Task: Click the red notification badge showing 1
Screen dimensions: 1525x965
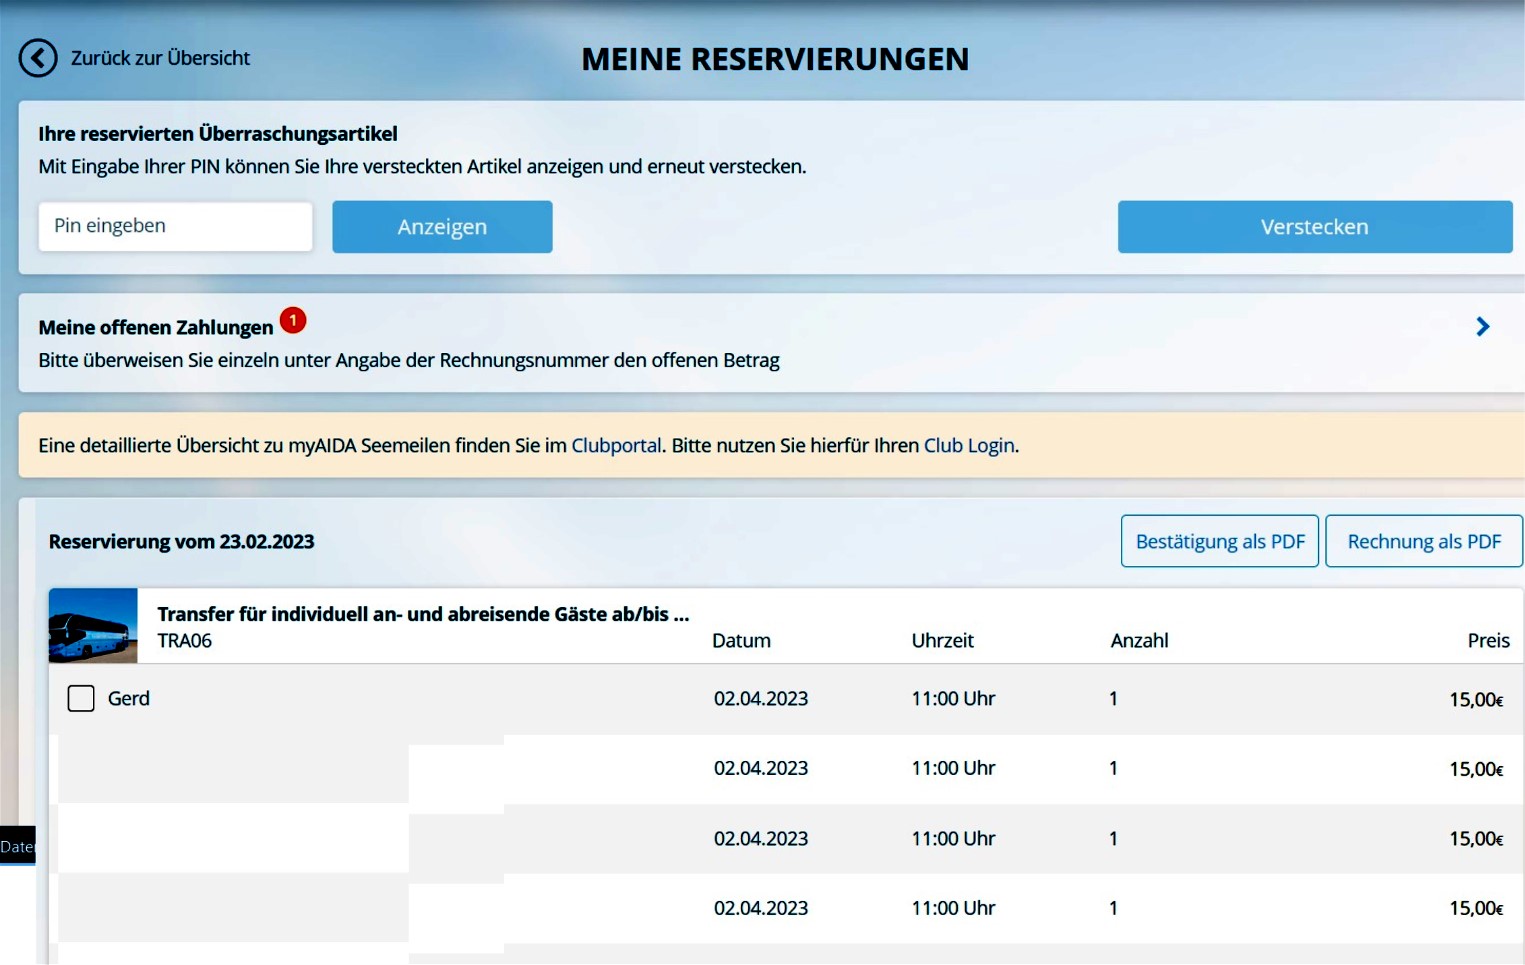Action: (293, 320)
